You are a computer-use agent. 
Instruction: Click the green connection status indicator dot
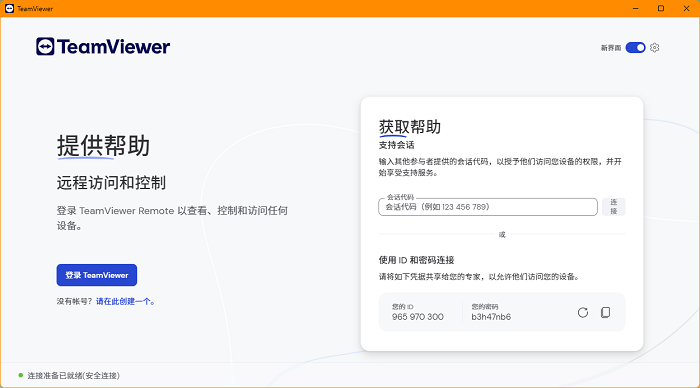[x=21, y=375]
